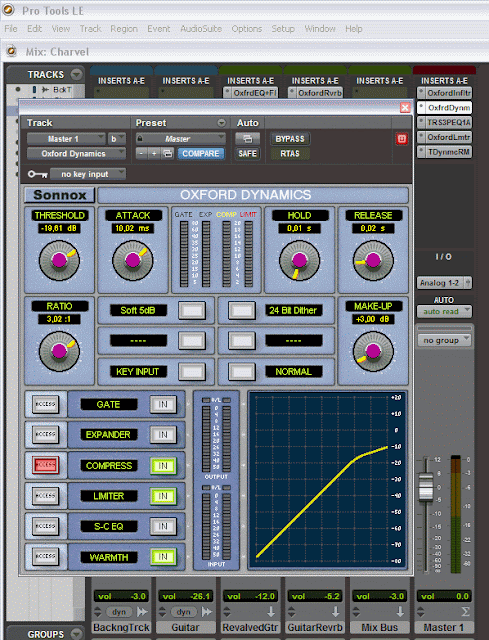Click the red target plug-in button
The width and height of the screenshot is (489, 640).
(x=402, y=139)
